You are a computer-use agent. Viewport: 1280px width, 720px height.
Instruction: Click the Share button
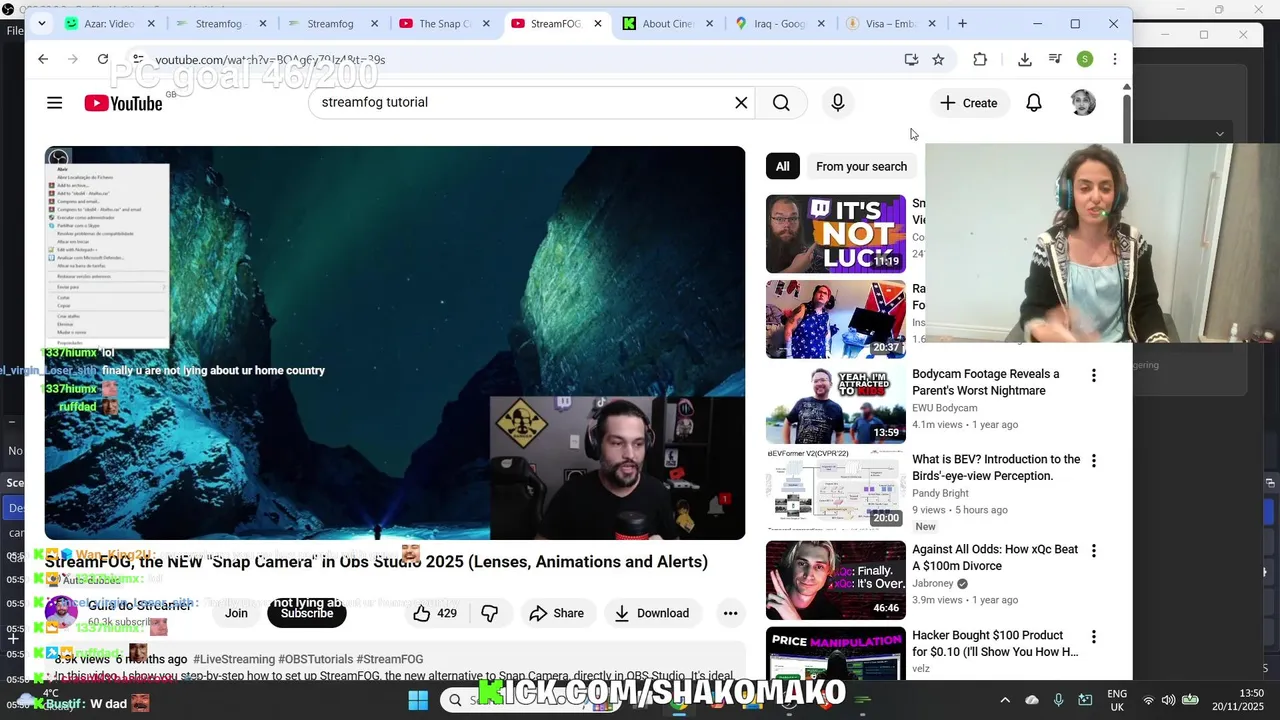556,613
